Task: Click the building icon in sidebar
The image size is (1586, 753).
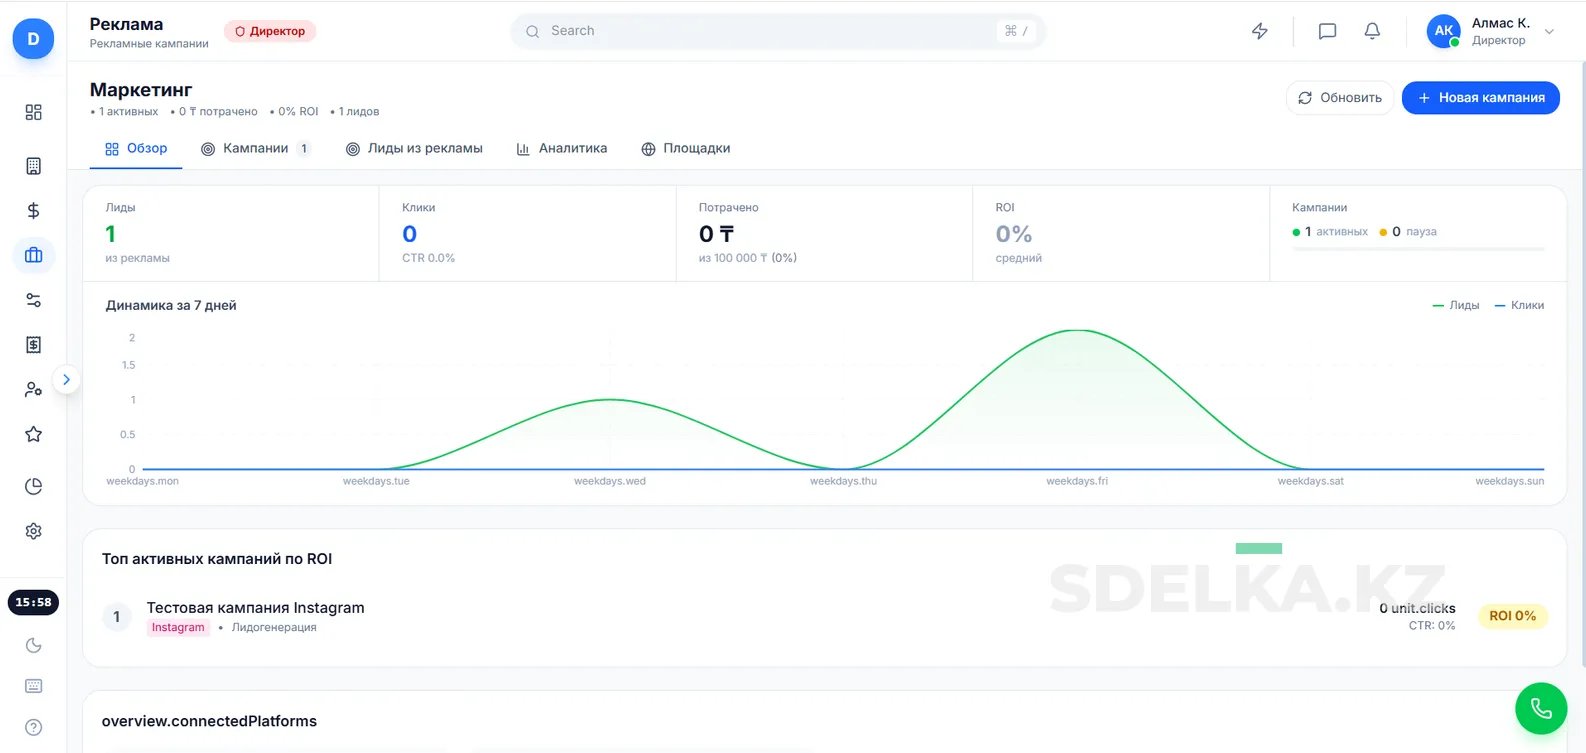Action: (33, 166)
